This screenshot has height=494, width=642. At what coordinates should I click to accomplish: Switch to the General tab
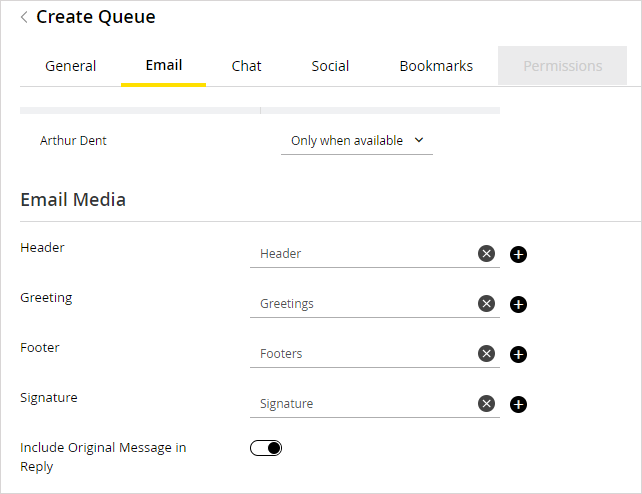point(70,66)
